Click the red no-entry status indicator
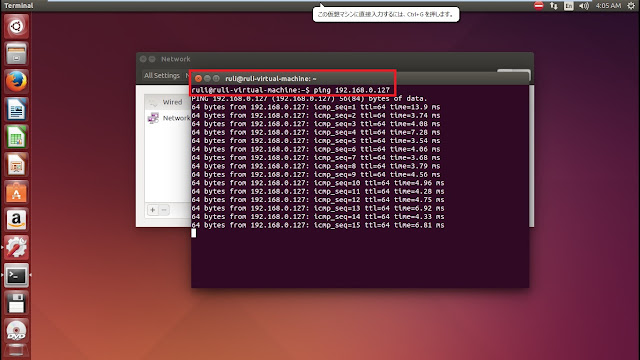The width and height of the screenshot is (640, 360). (539, 6)
